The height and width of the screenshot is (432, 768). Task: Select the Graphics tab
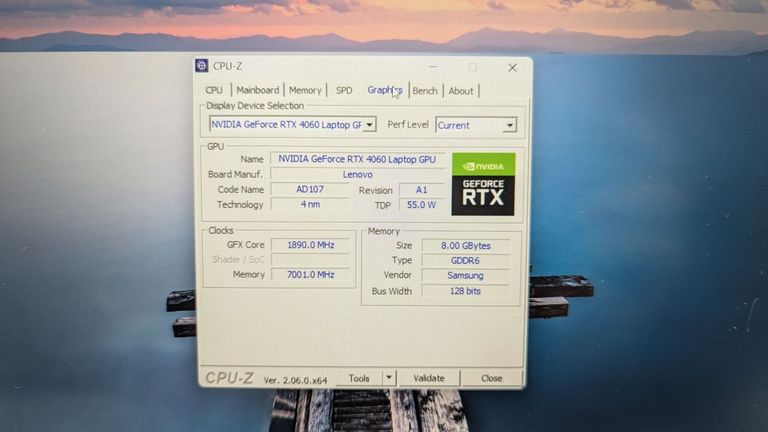385,90
